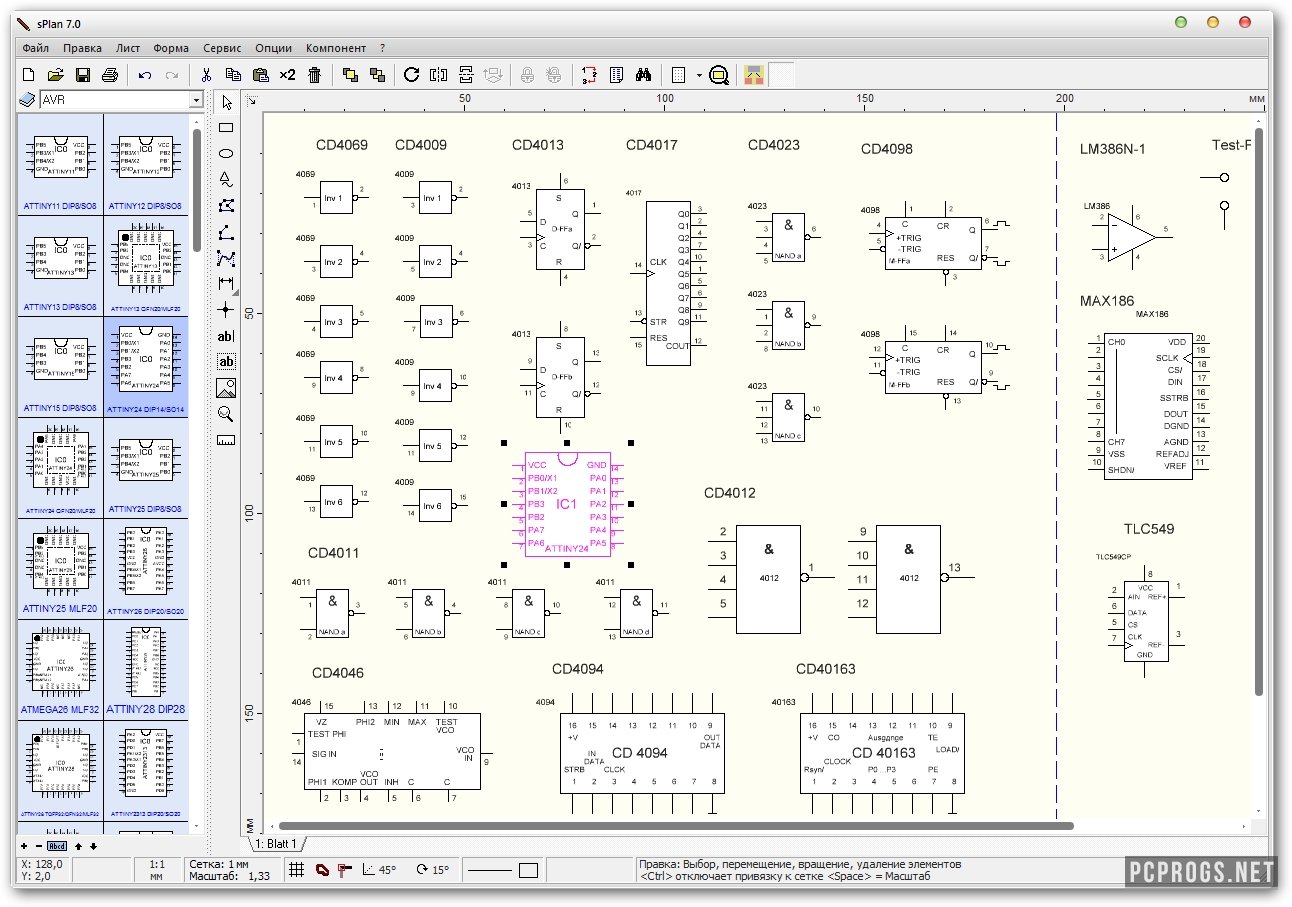Select the ATMEGA26 MLF32 component thumbnail
This screenshot has height=907, width=1292.
[x=61, y=668]
